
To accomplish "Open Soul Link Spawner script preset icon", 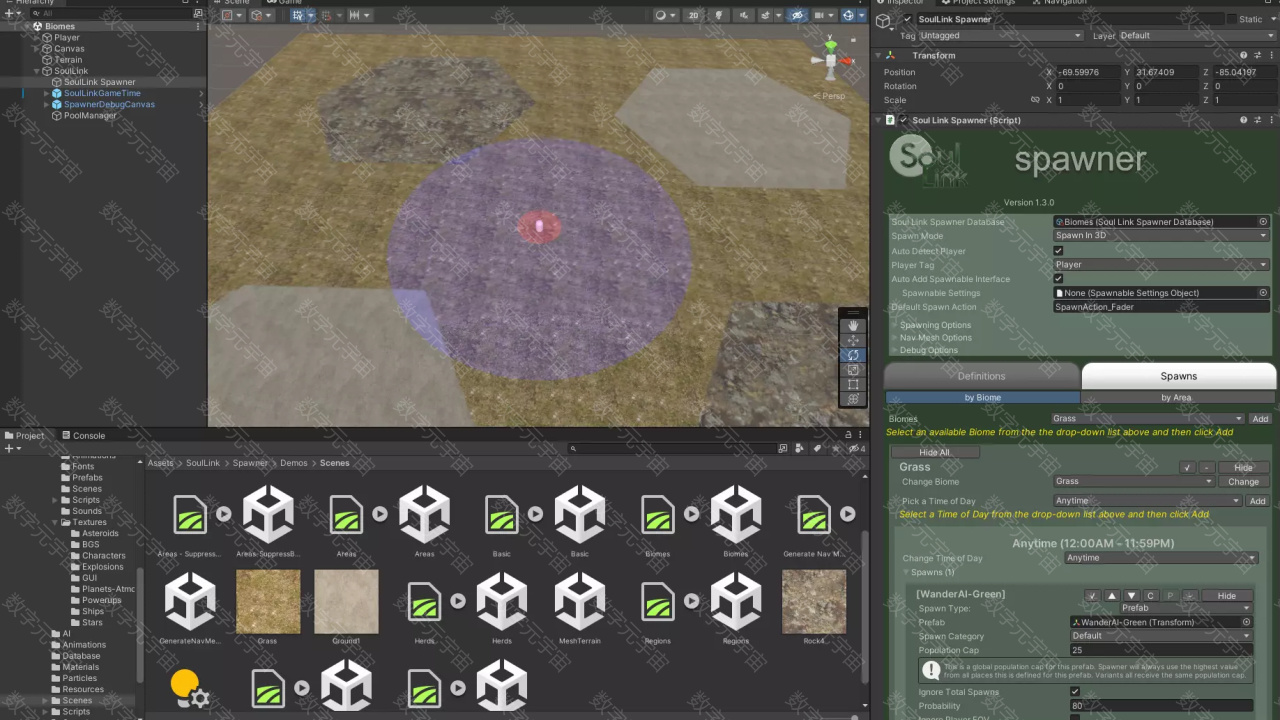I will point(1257,120).
